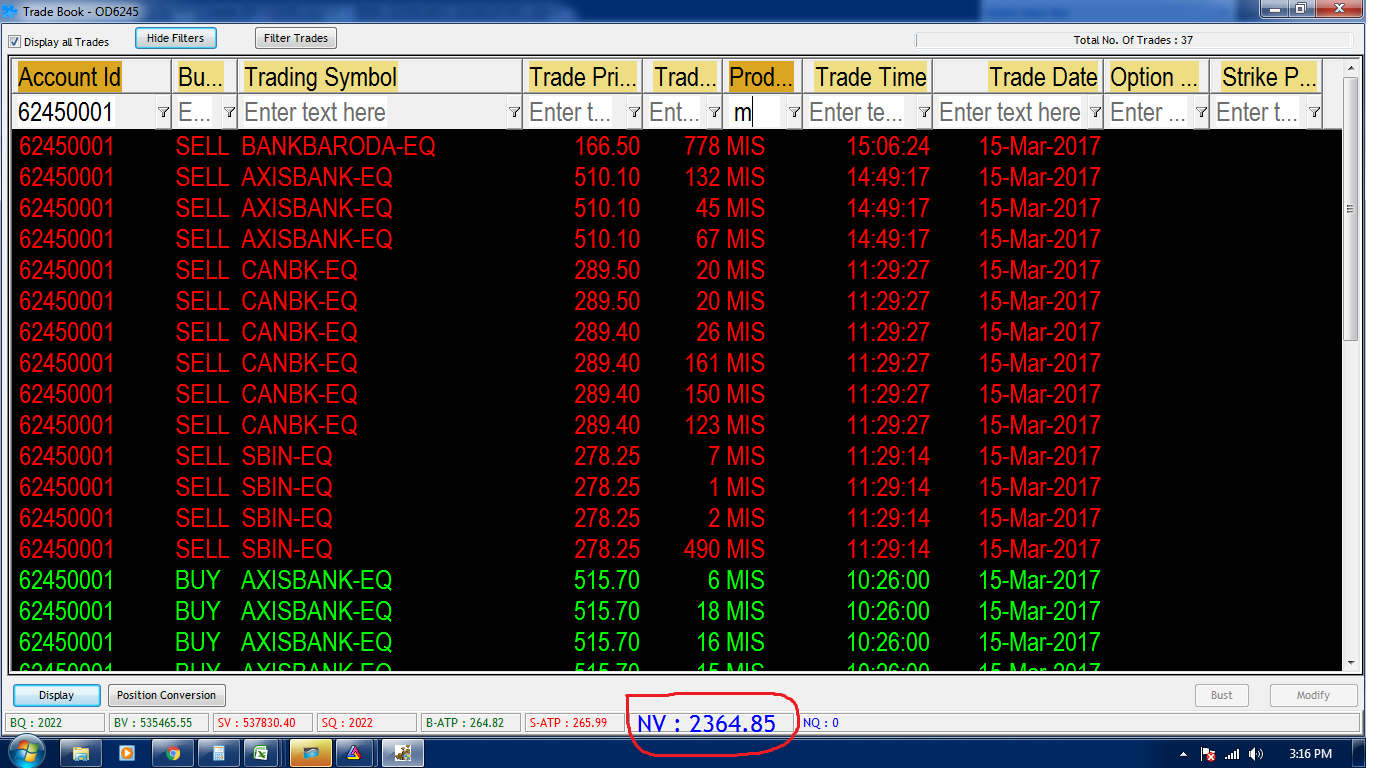
Task: Select the BANKBARODA-EQ trade row
Action: coord(675,146)
